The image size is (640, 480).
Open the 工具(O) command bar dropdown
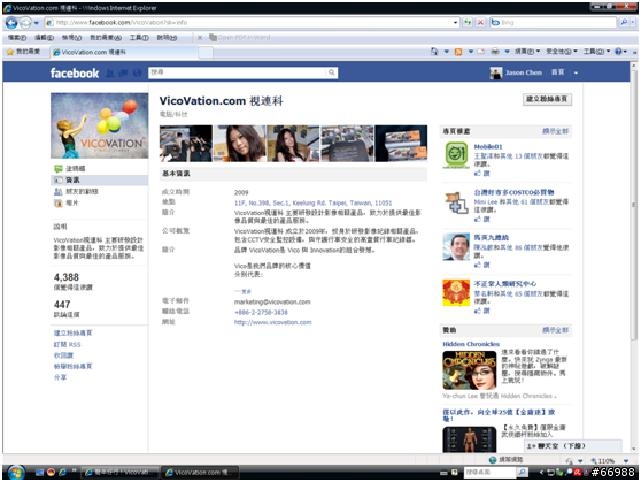(x=597, y=51)
